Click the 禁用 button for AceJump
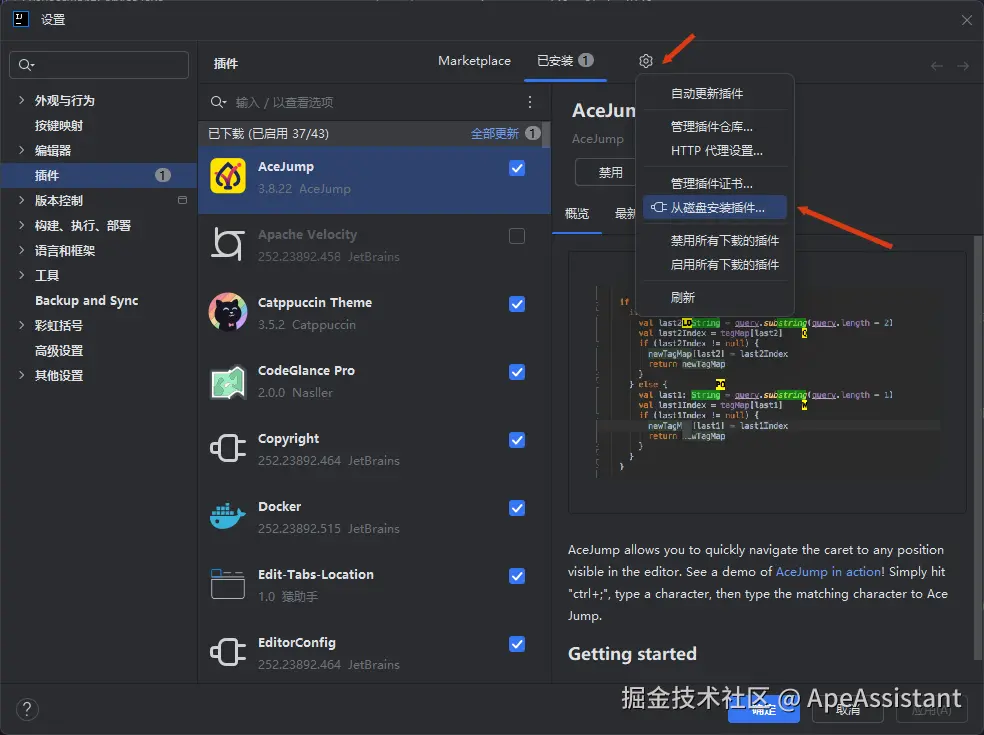Screen dimensions: 984x735 pyautogui.click(x=606, y=172)
